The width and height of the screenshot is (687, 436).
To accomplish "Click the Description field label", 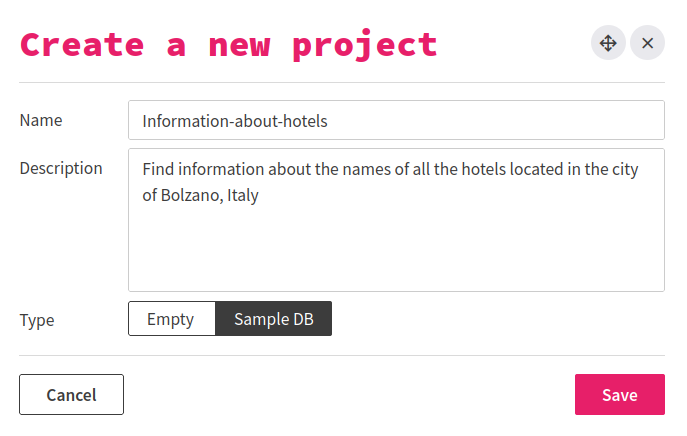I will pos(61,168).
